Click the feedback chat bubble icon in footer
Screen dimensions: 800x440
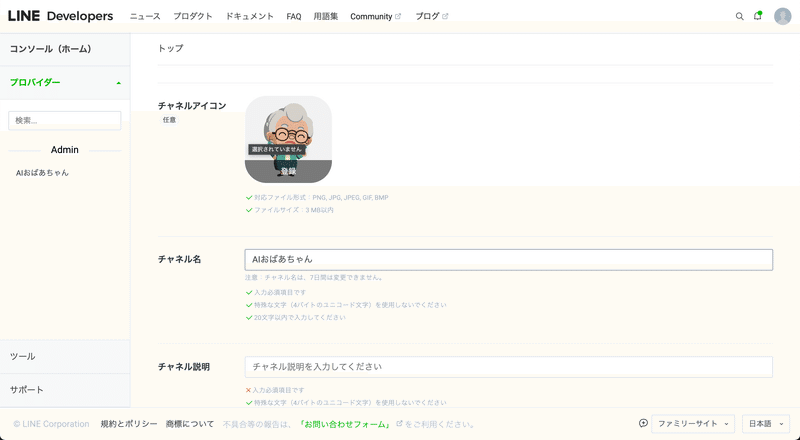(643, 423)
